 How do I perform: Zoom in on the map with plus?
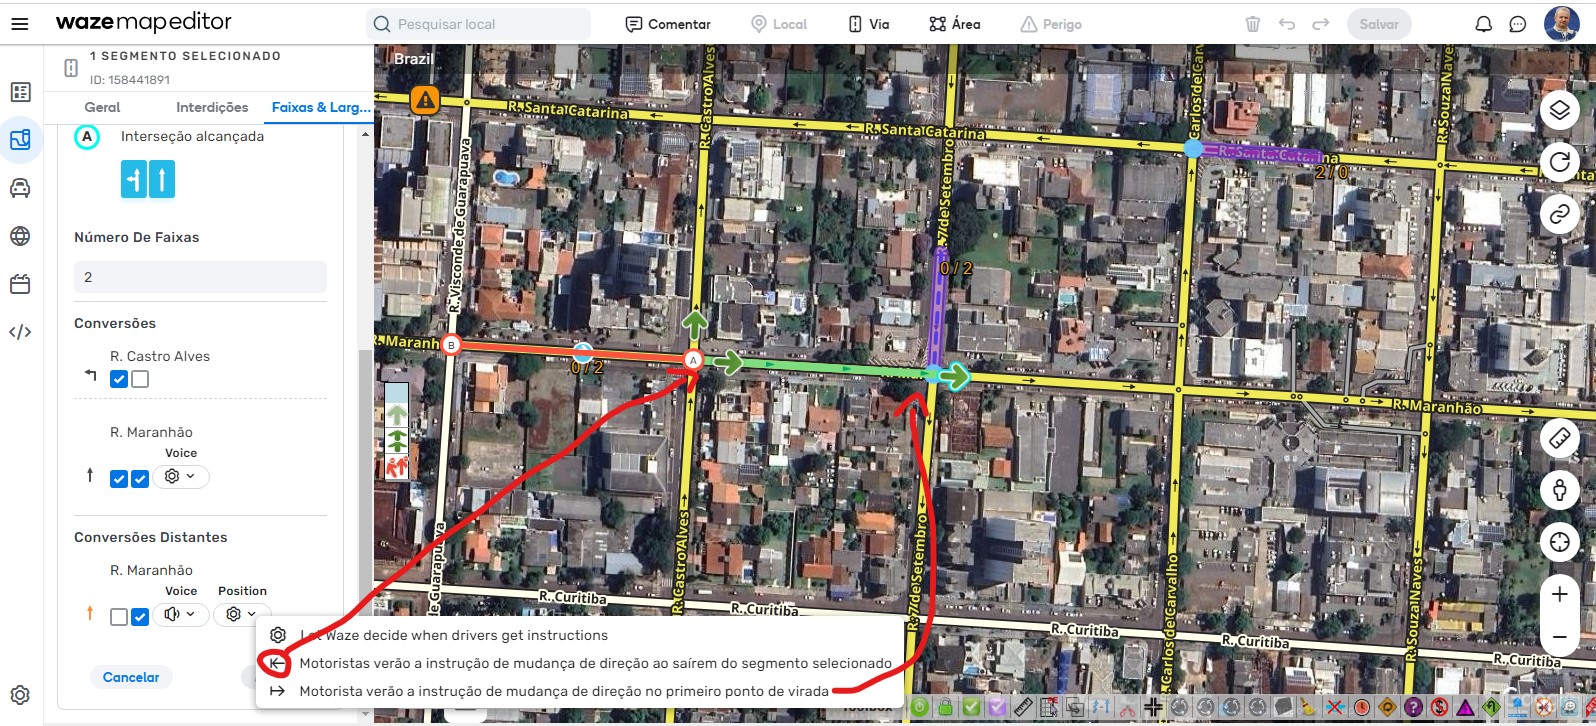[1559, 594]
